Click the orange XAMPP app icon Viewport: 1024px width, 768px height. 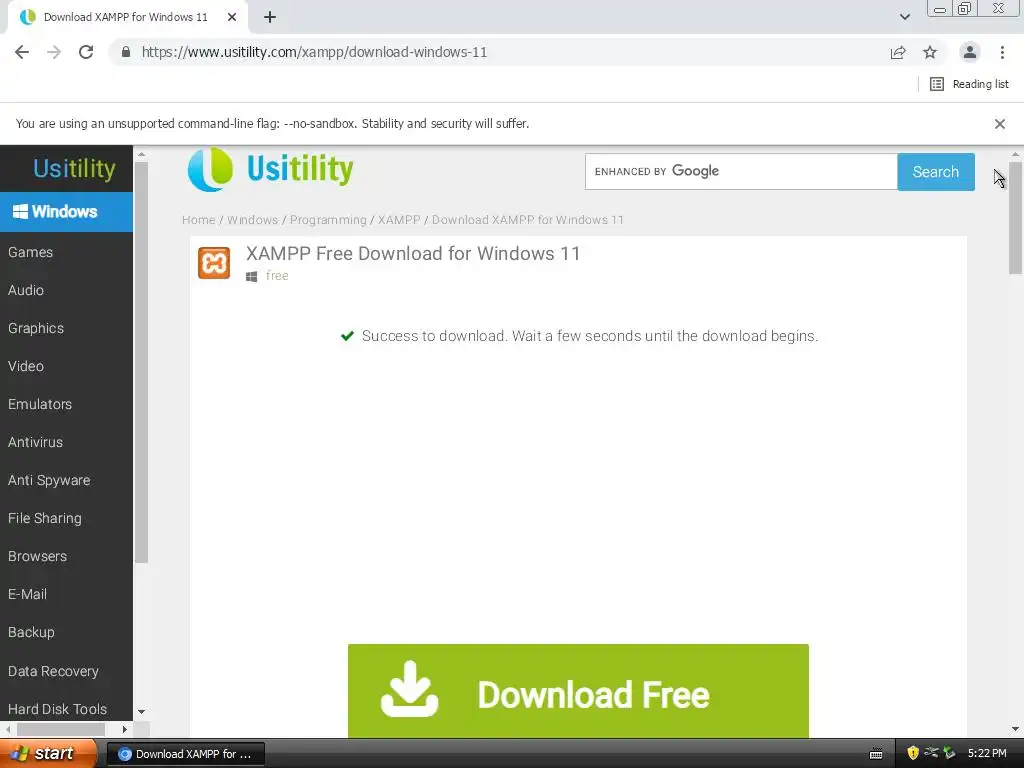point(214,263)
